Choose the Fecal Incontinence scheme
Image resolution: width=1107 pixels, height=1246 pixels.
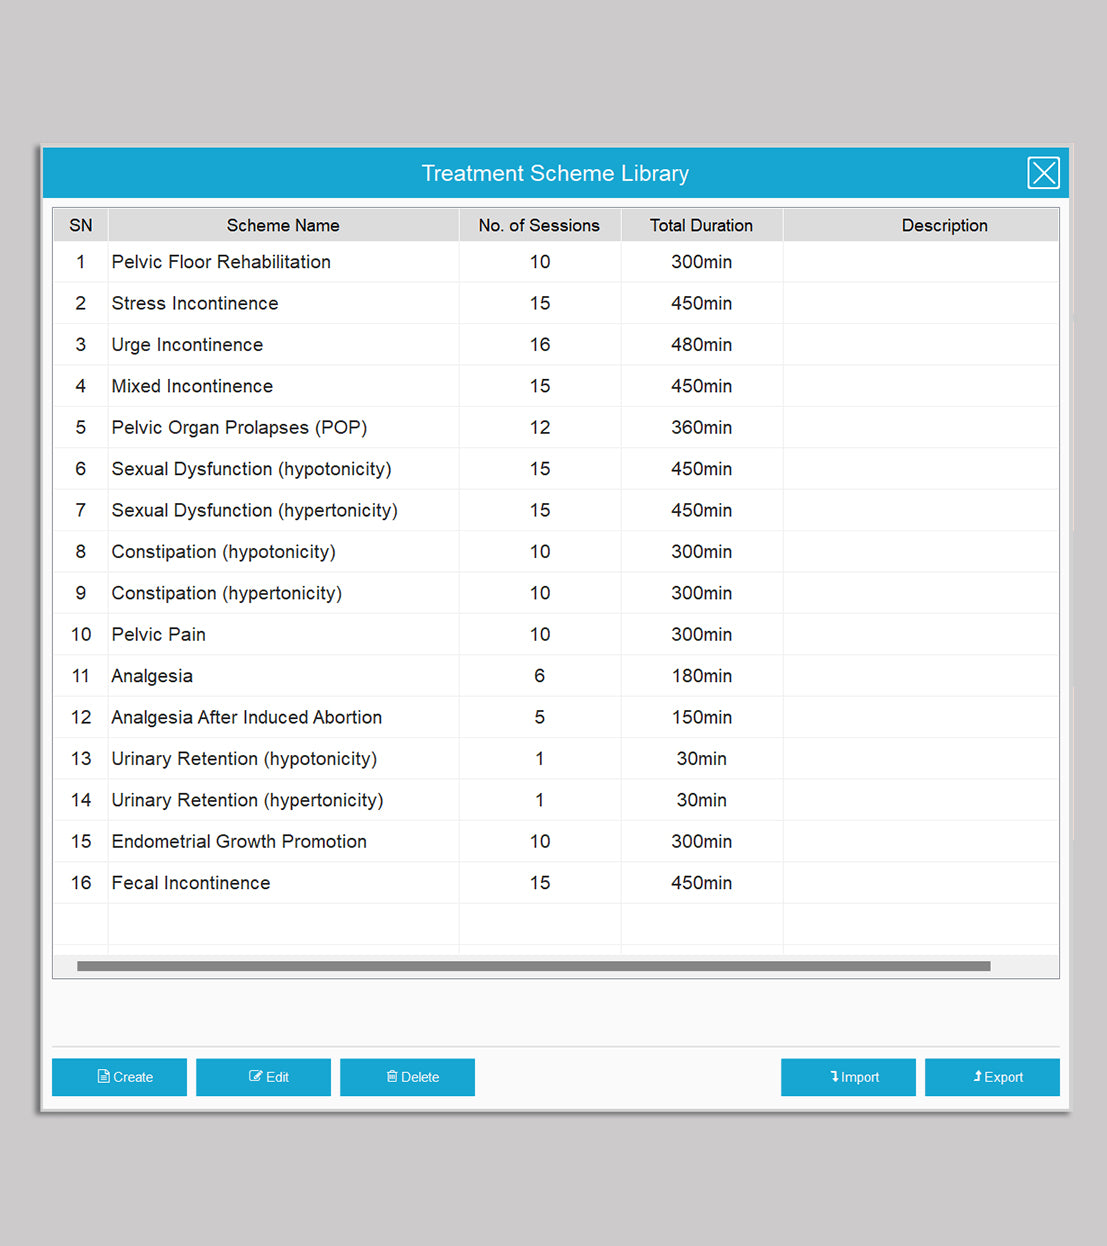tap(191, 883)
